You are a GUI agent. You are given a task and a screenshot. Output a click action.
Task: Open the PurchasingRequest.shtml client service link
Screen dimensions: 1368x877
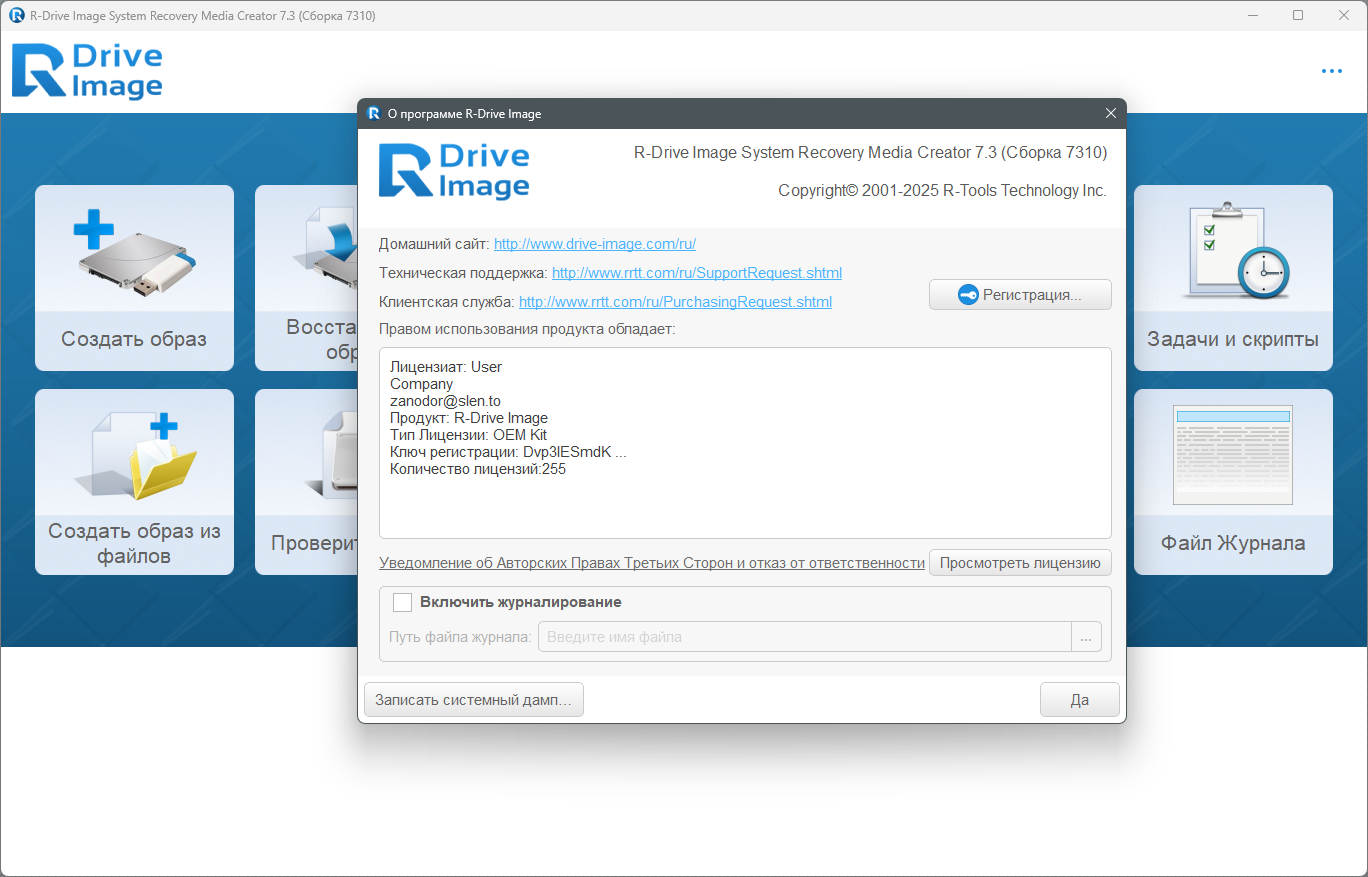click(x=675, y=302)
